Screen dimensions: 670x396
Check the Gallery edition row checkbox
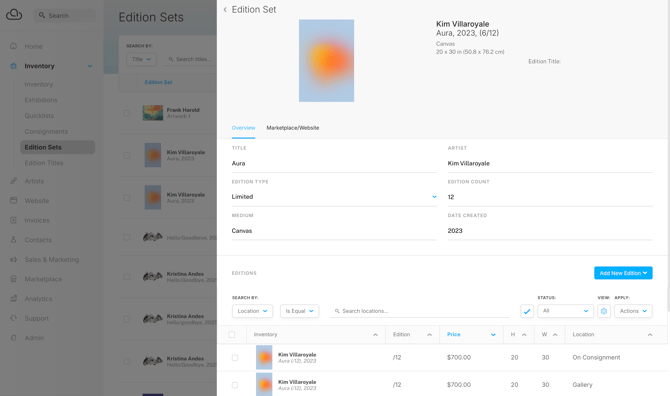pyautogui.click(x=235, y=385)
